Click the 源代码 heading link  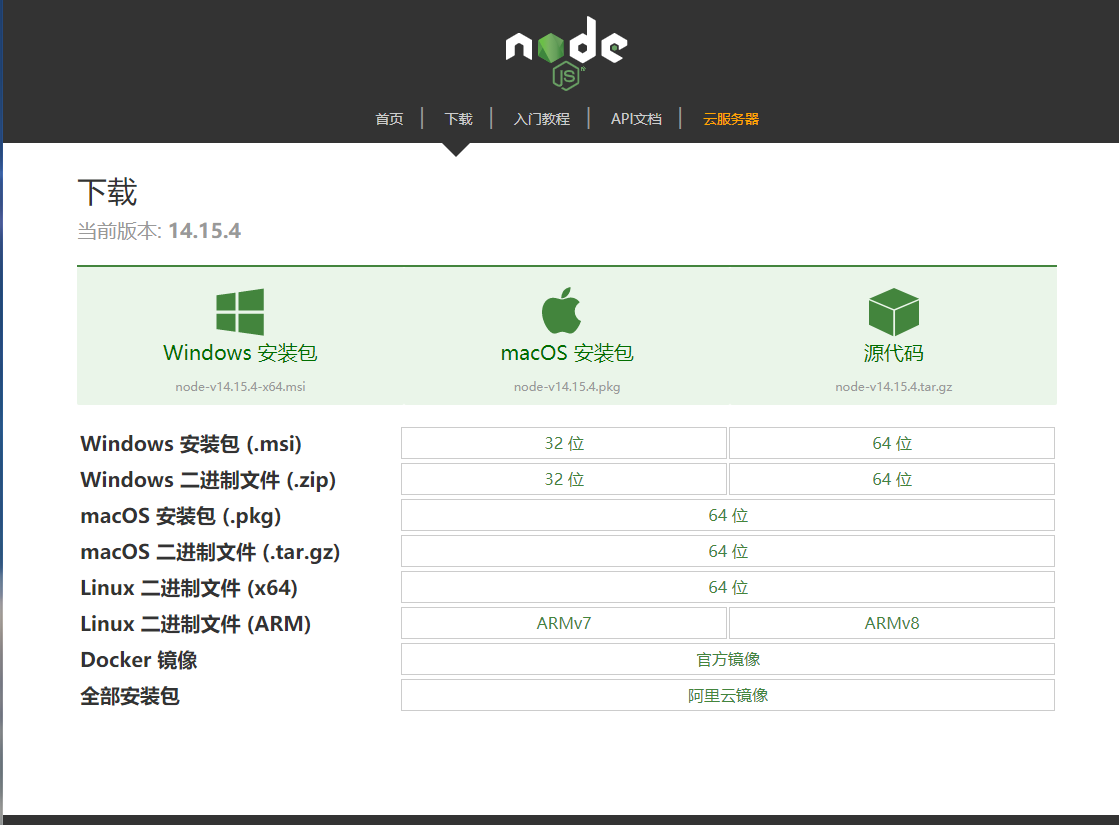tap(893, 353)
